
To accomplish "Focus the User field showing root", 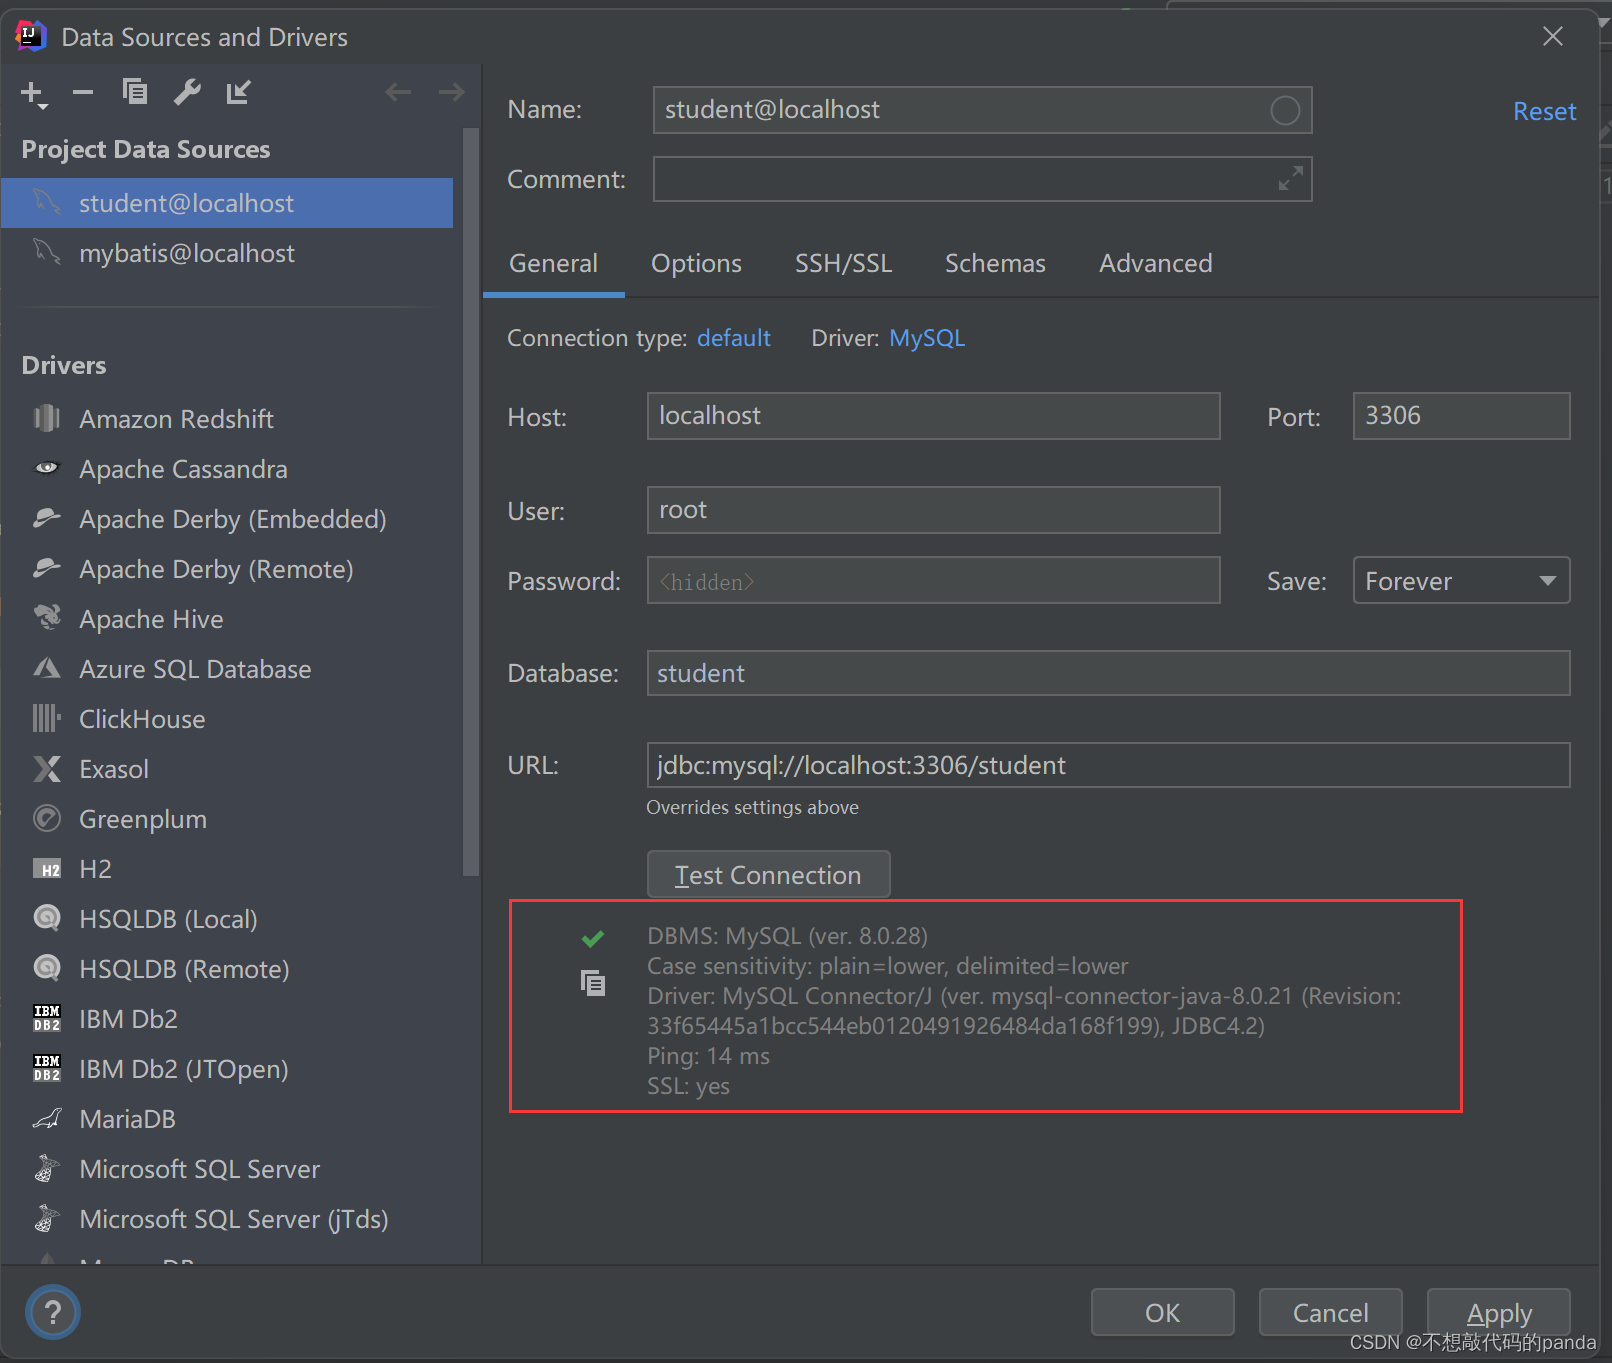I will point(933,510).
